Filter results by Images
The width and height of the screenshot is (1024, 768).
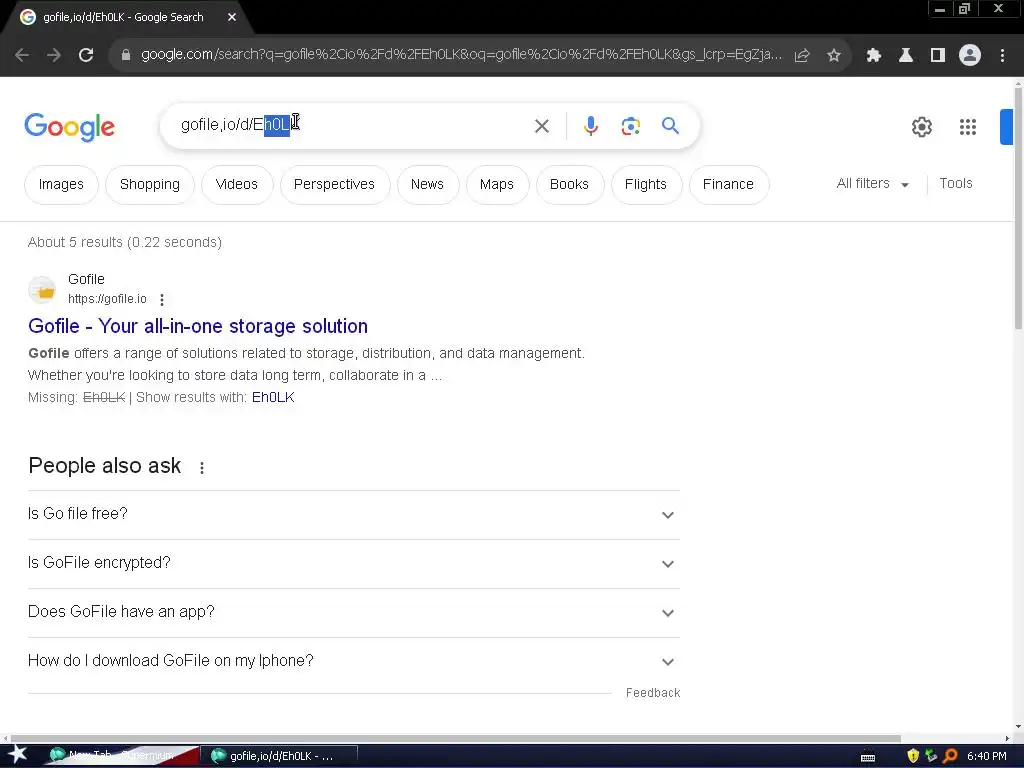(x=61, y=185)
